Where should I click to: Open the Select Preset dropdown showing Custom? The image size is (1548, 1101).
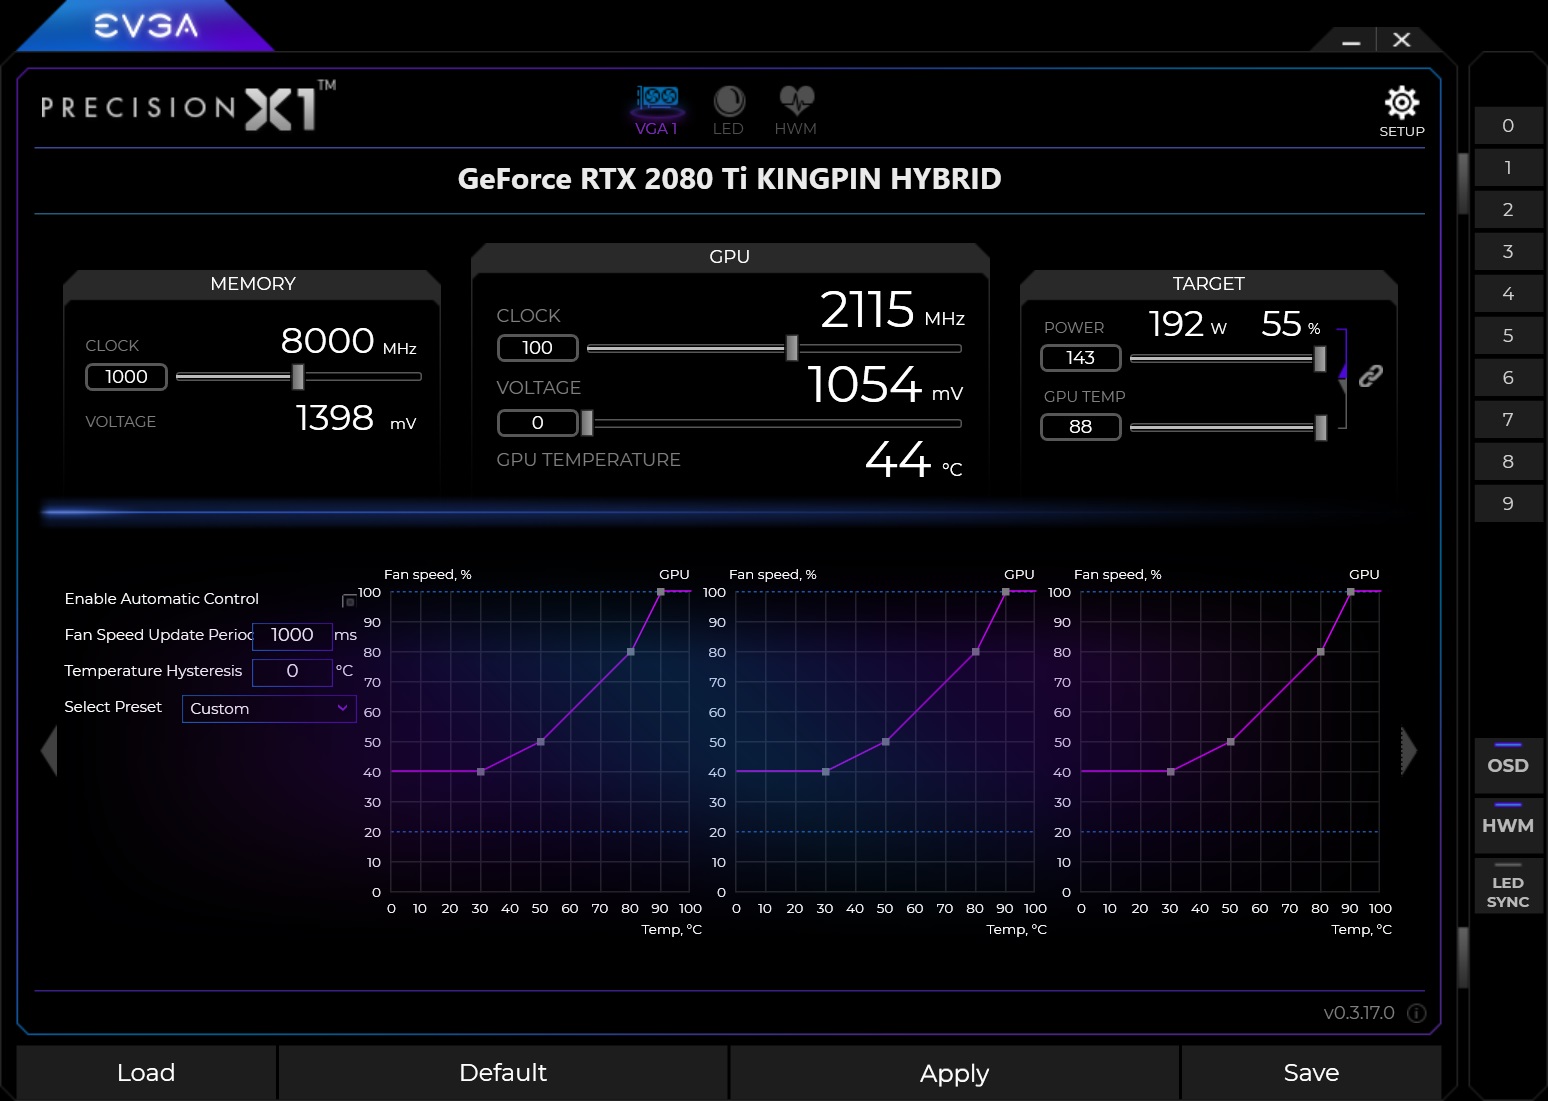coord(268,709)
